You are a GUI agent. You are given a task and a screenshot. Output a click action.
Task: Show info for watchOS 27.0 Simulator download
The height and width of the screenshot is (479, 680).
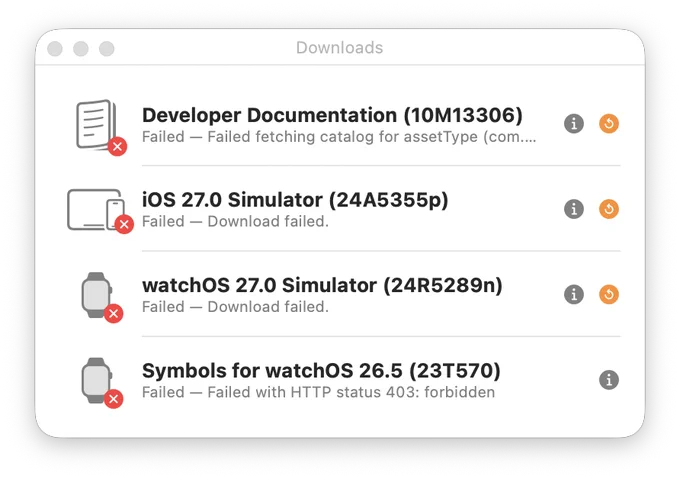point(574,294)
